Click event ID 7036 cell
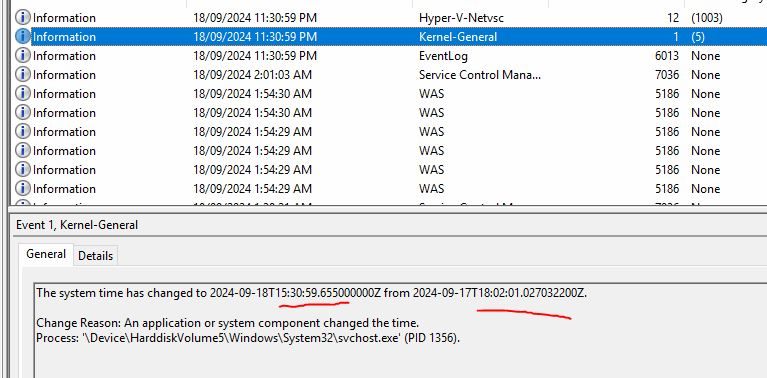767x378 pixels. (x=667, y=75)
